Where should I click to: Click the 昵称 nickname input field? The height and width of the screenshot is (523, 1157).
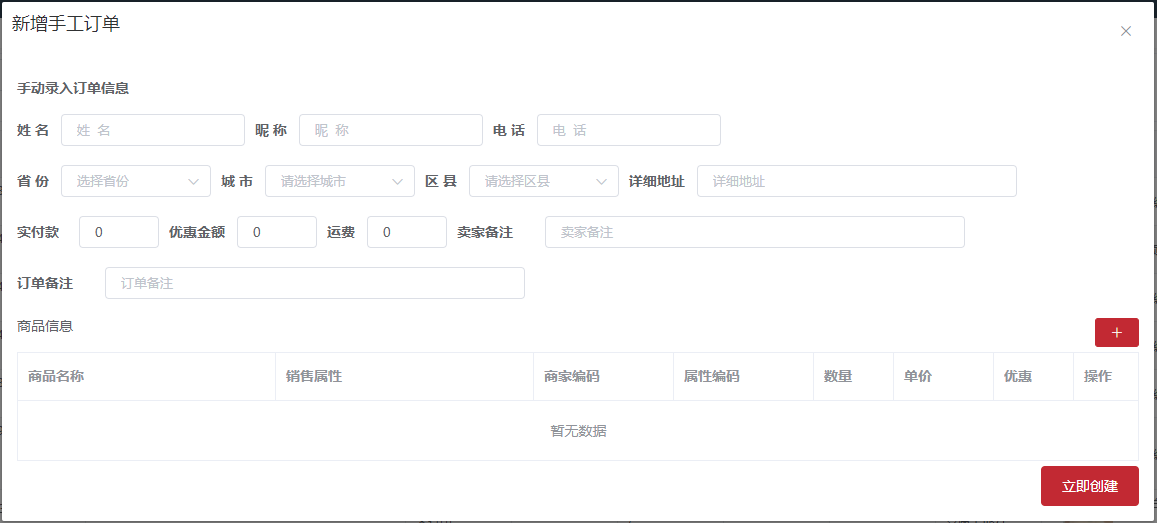click(391, 130)
